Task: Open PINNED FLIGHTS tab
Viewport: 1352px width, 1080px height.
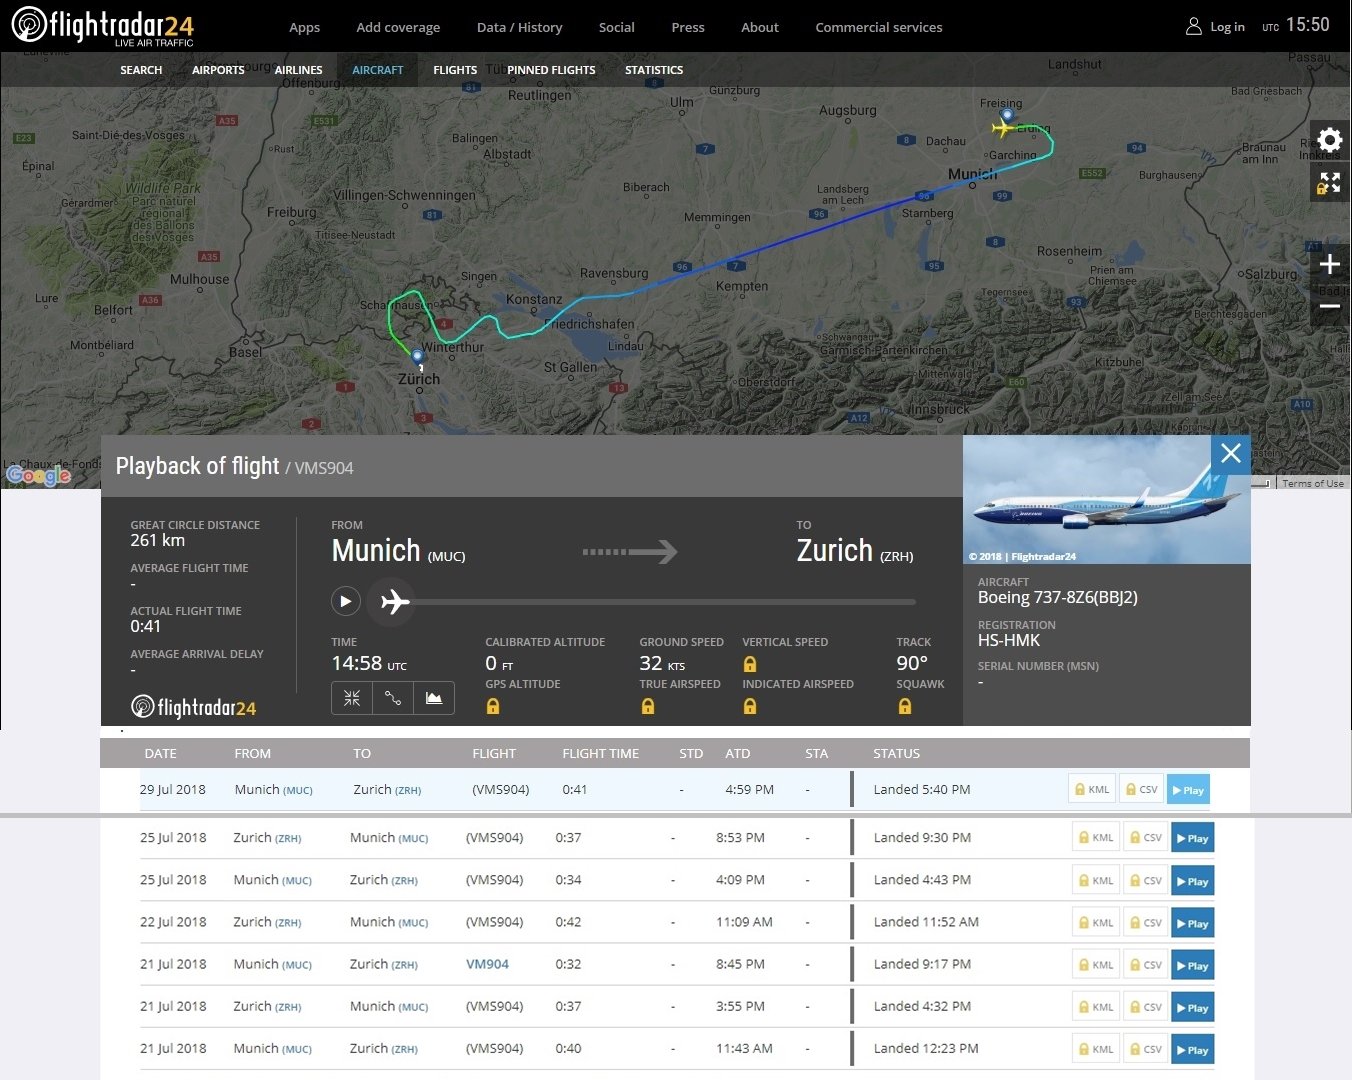Action: (551, 70)
